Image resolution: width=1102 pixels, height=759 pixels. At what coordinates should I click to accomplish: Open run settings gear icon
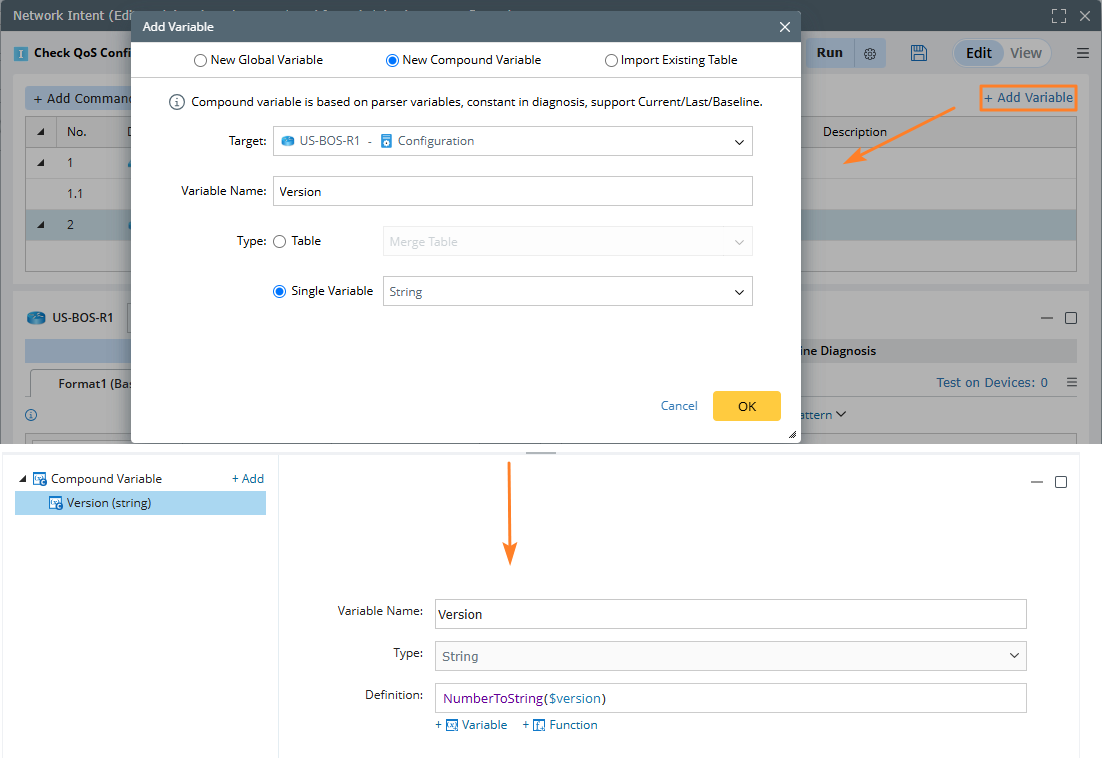[x=870, y=53]
